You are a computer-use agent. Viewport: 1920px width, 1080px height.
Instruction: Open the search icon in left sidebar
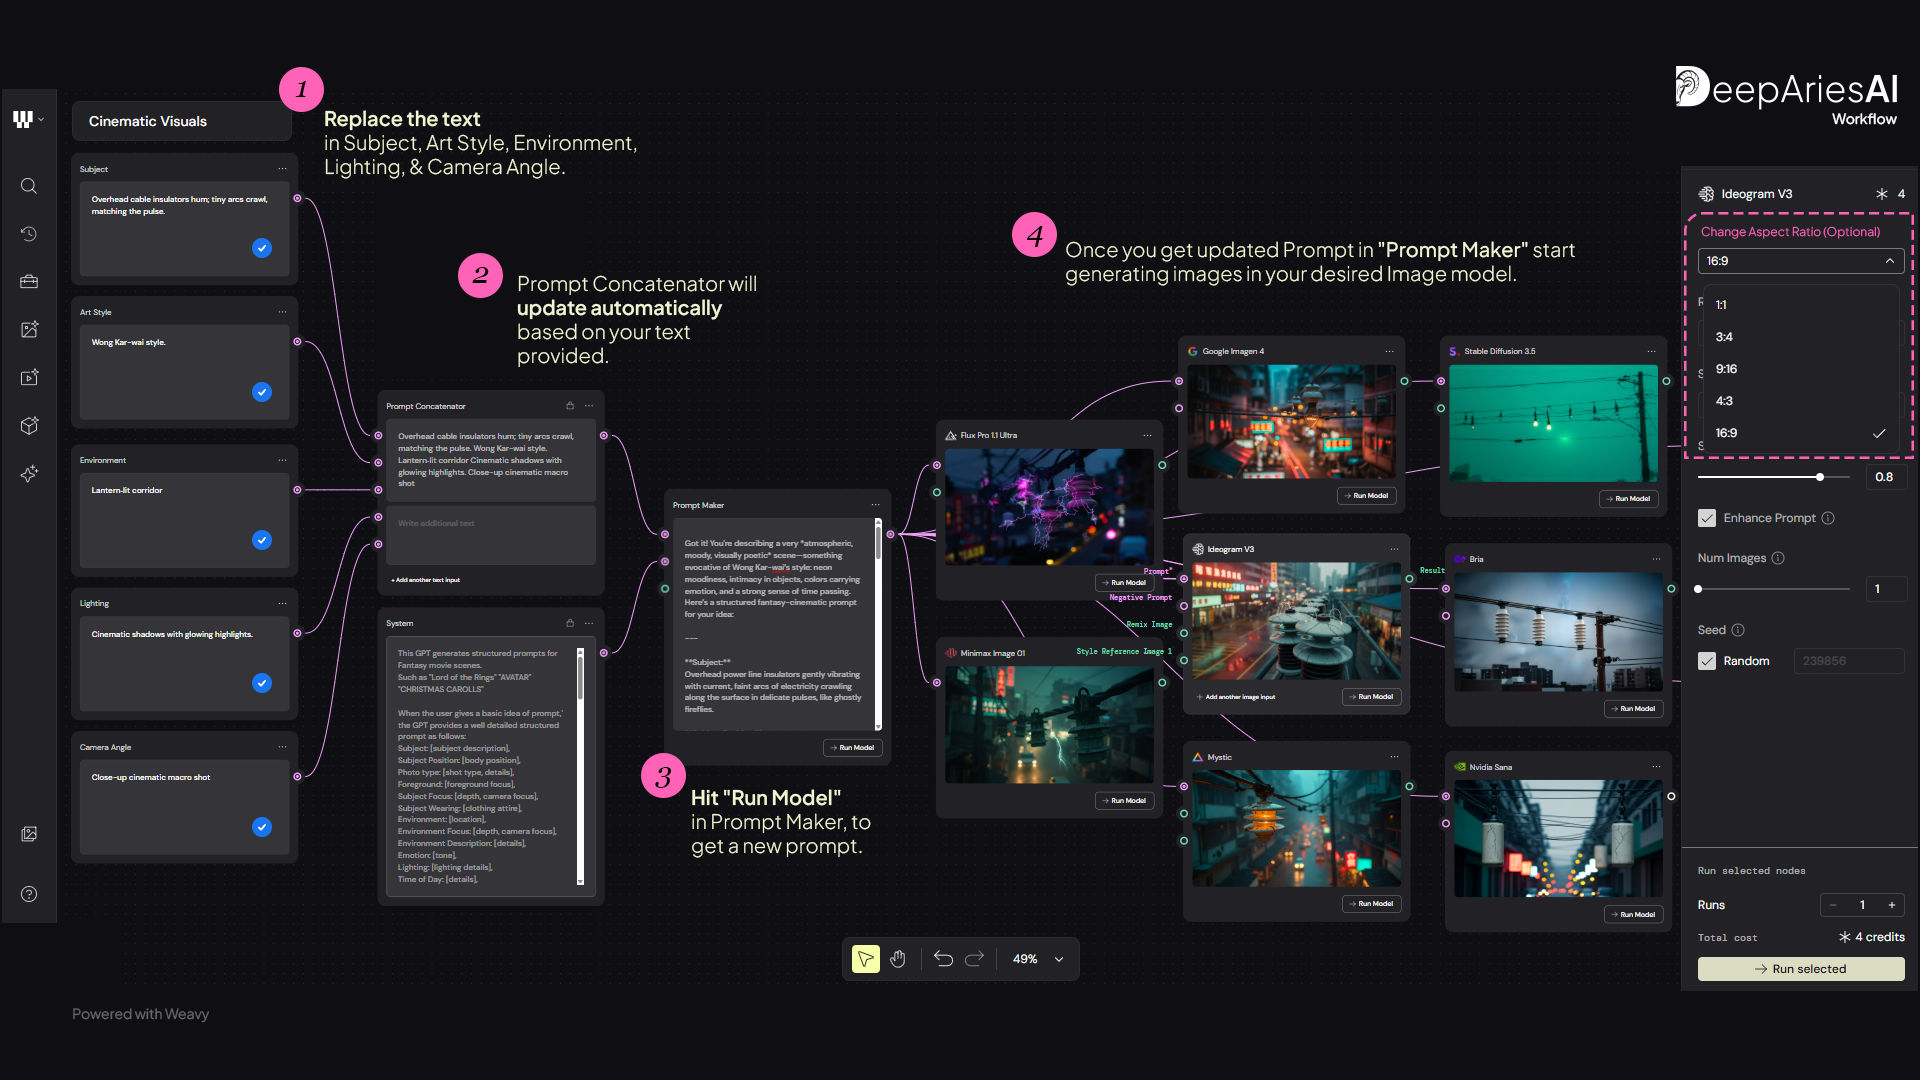(29, 186)
